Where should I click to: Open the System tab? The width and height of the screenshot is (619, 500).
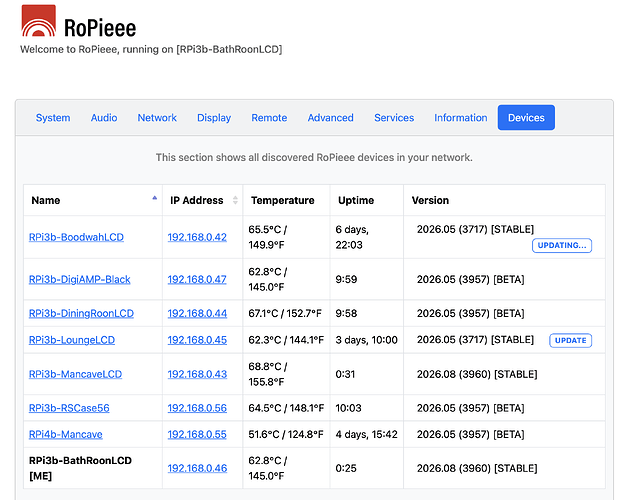[x=53, y=118]
